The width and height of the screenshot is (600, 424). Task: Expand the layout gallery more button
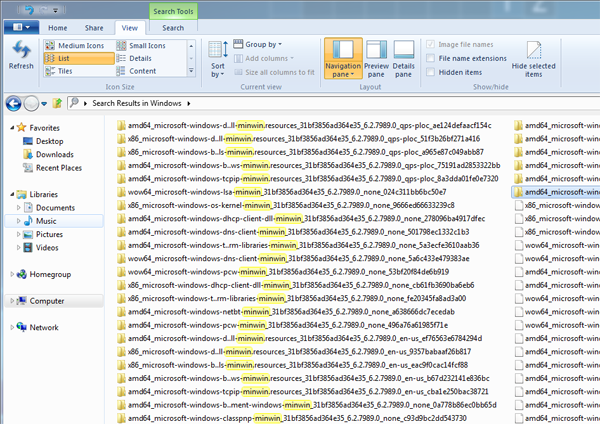[191, 71]
